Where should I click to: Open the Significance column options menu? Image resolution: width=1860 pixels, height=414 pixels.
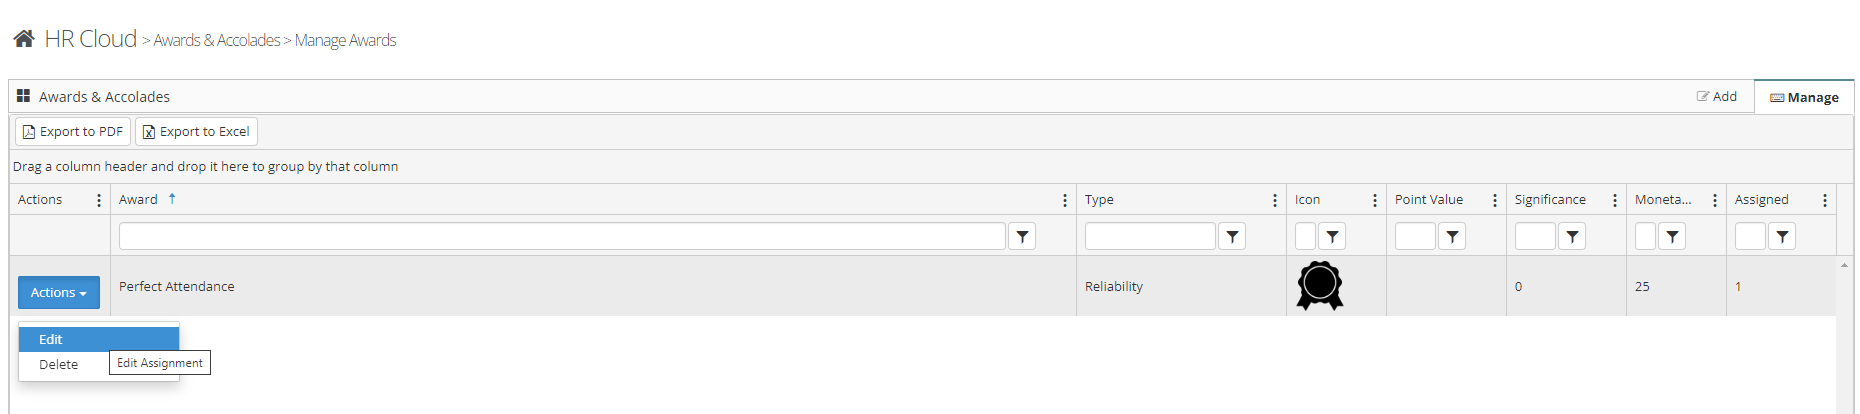point(1615,200)
